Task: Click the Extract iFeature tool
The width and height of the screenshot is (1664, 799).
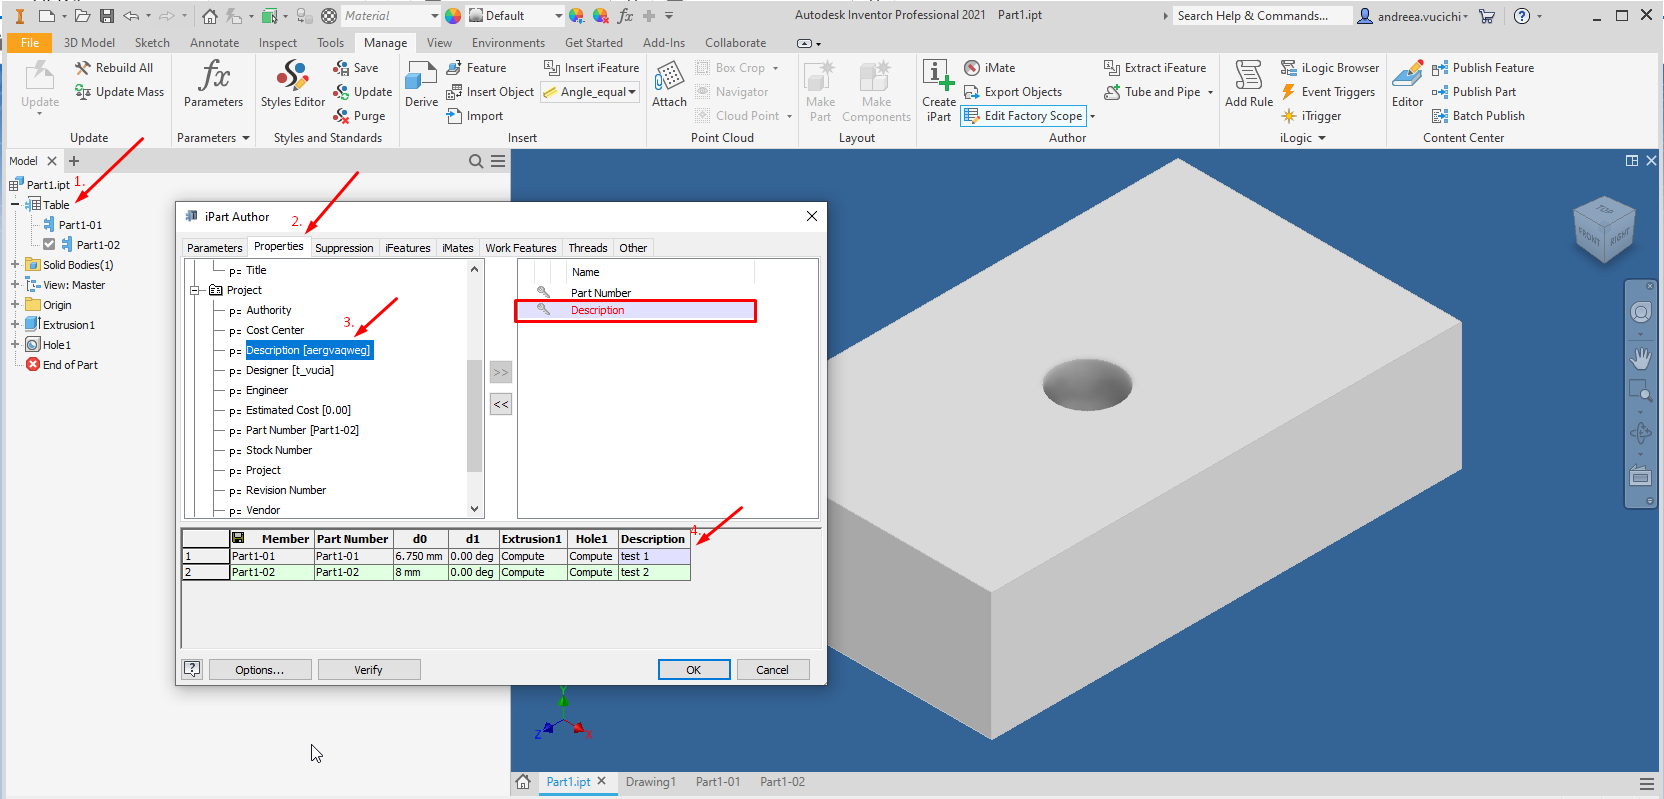Action: point(1155,68)
